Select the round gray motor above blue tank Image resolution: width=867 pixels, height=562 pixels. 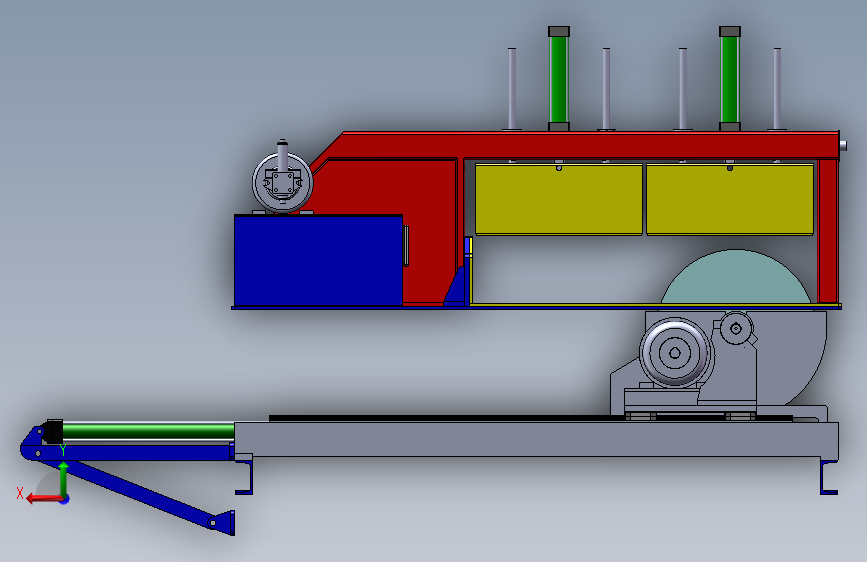tap(283, 183)
